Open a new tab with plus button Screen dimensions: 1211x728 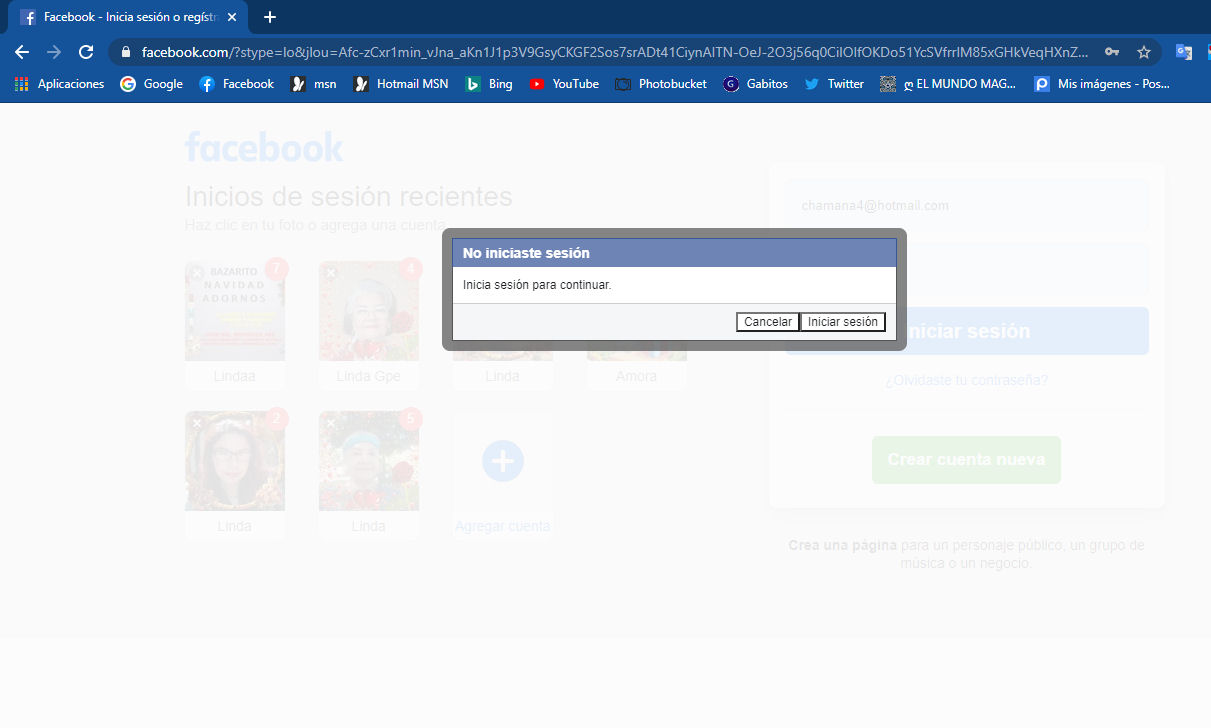coord(270,17)
